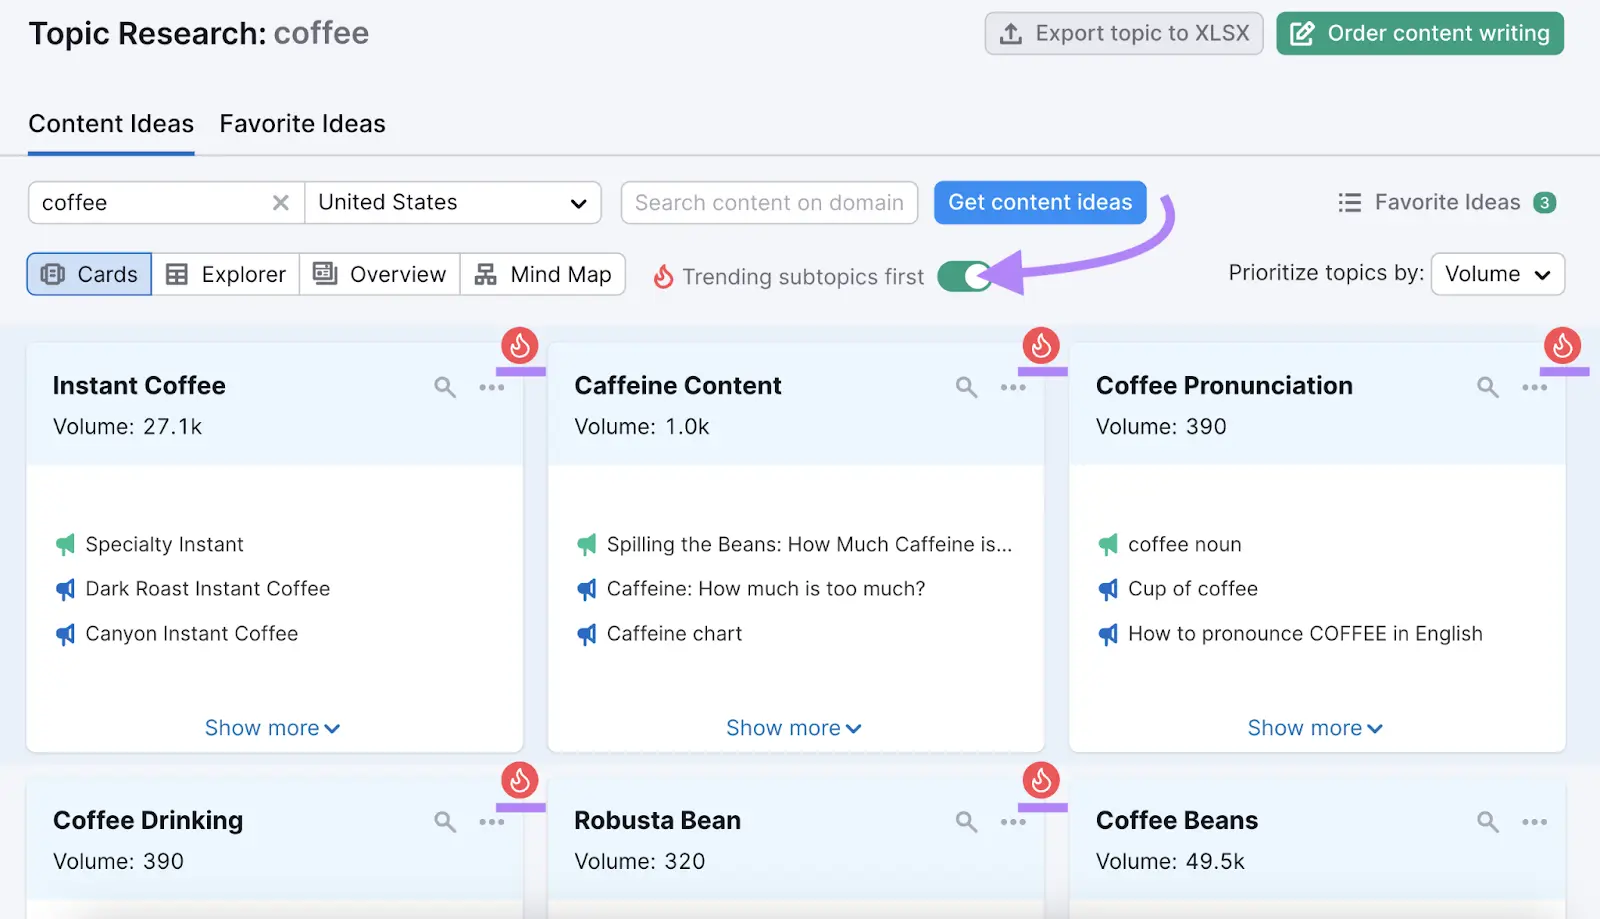
Task: Expand Show more on Caffeine Content card
Action: coord(794,727)
